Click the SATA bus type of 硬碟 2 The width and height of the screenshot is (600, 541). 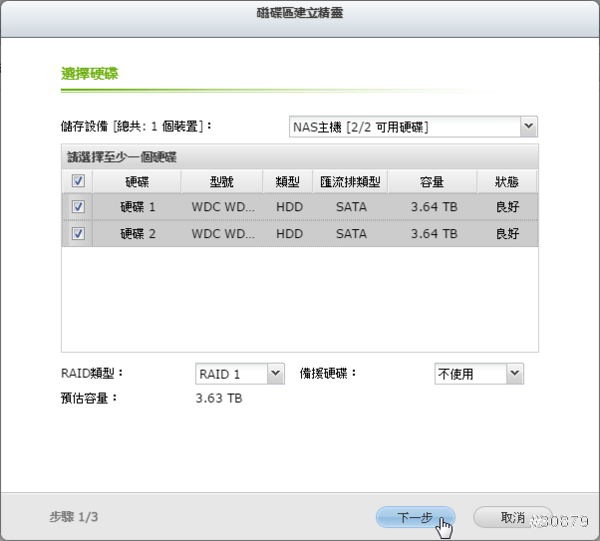click(x=350, y=234)
